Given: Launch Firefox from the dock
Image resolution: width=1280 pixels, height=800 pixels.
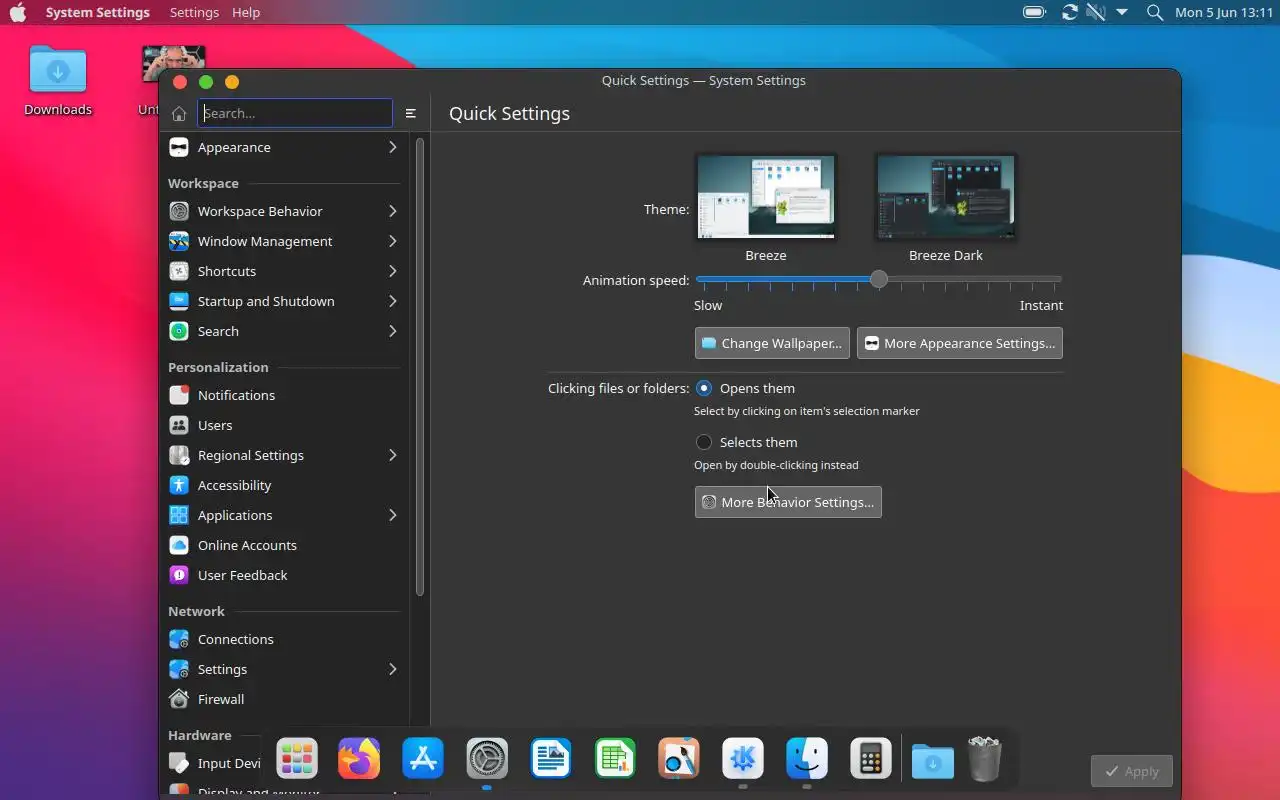Looking at the screenshot, I should 359,758.
